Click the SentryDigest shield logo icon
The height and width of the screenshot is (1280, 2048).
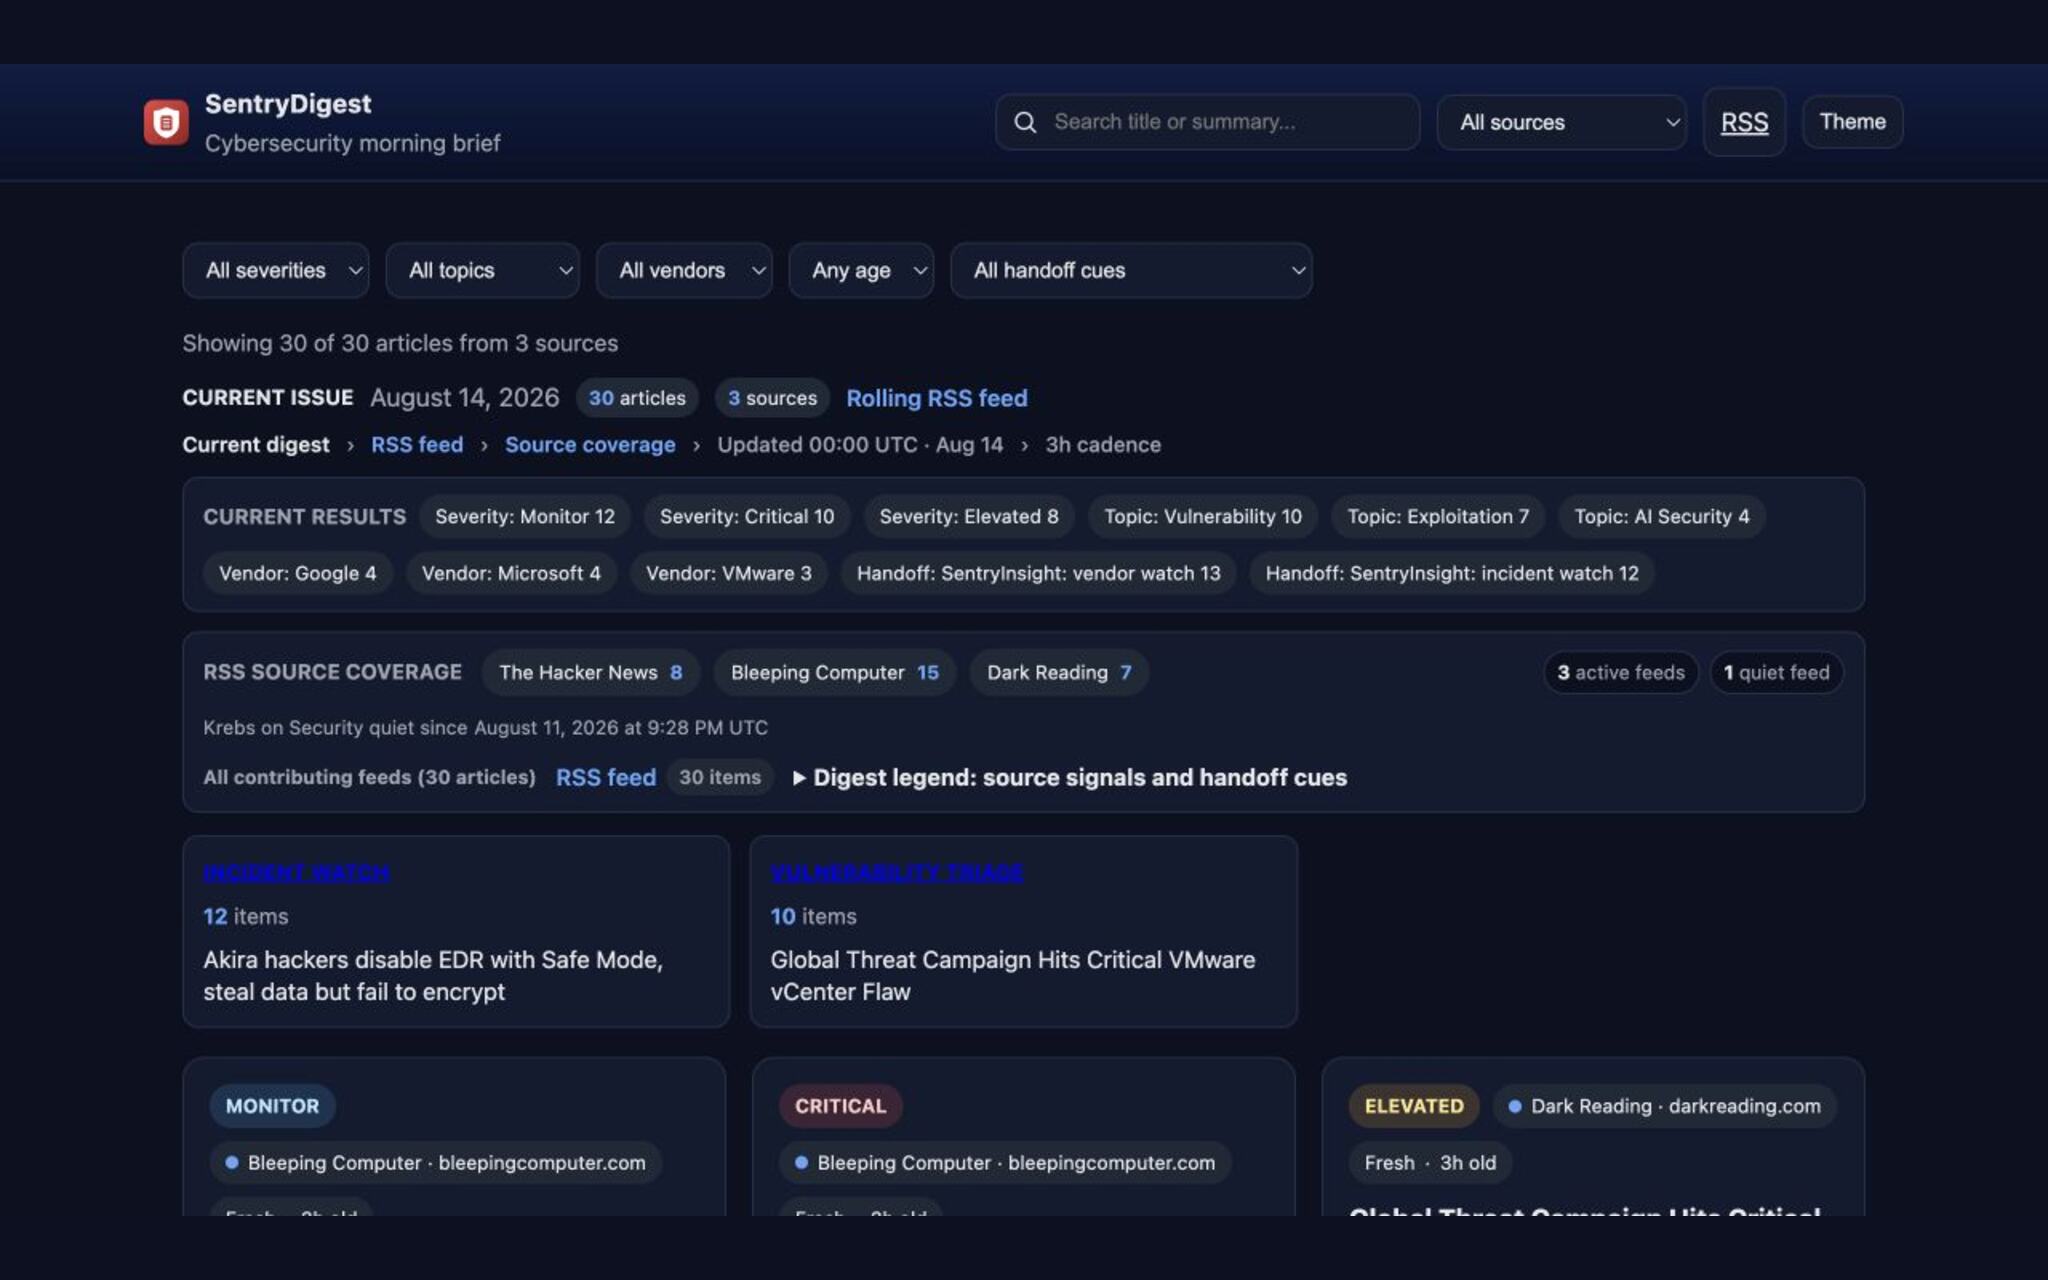[166, 122]
